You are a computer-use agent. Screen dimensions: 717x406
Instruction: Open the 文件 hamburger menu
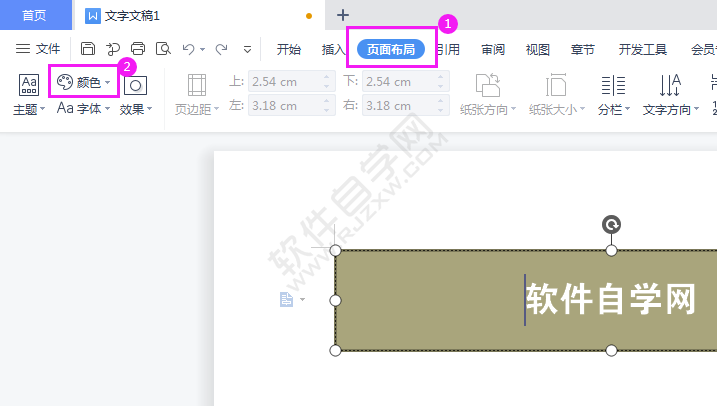click(x=38, y=48)
